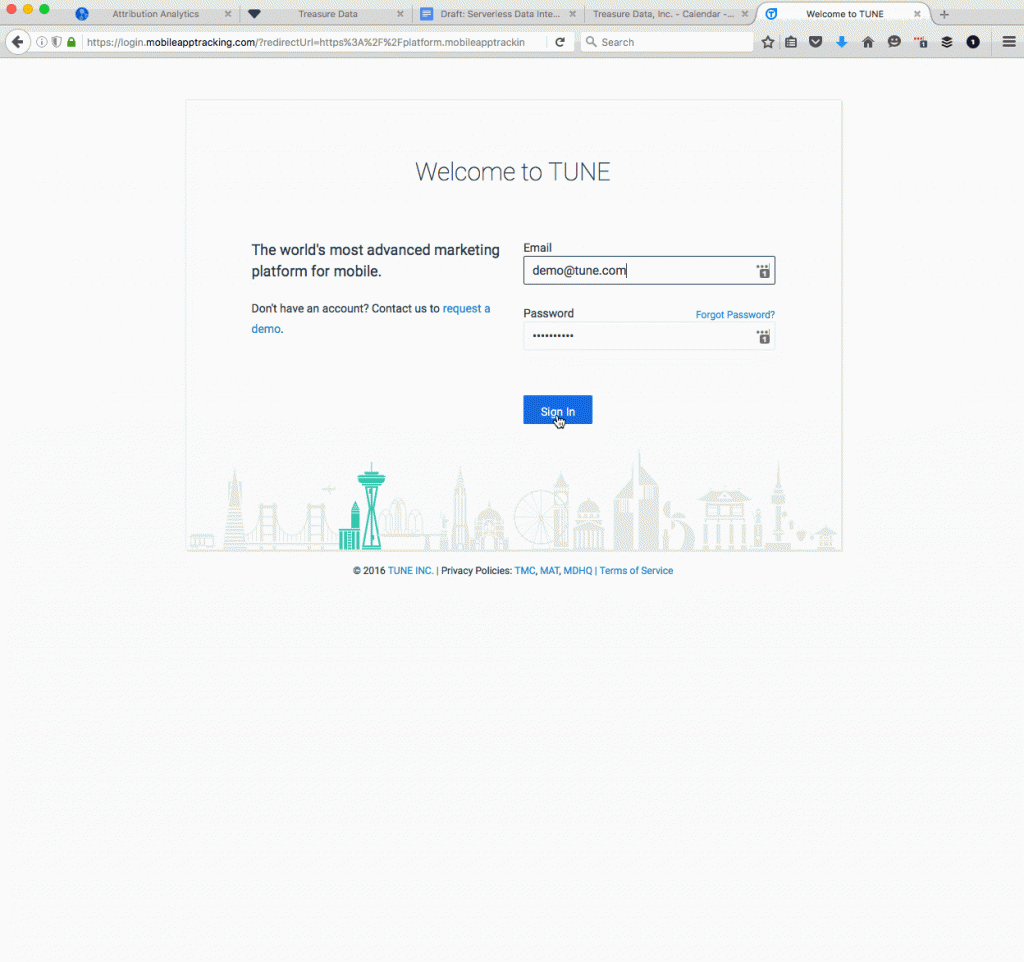The image size is (1024, 962).
Task: Click the Welcome to TUNE heading
Action: click(513, 172)
